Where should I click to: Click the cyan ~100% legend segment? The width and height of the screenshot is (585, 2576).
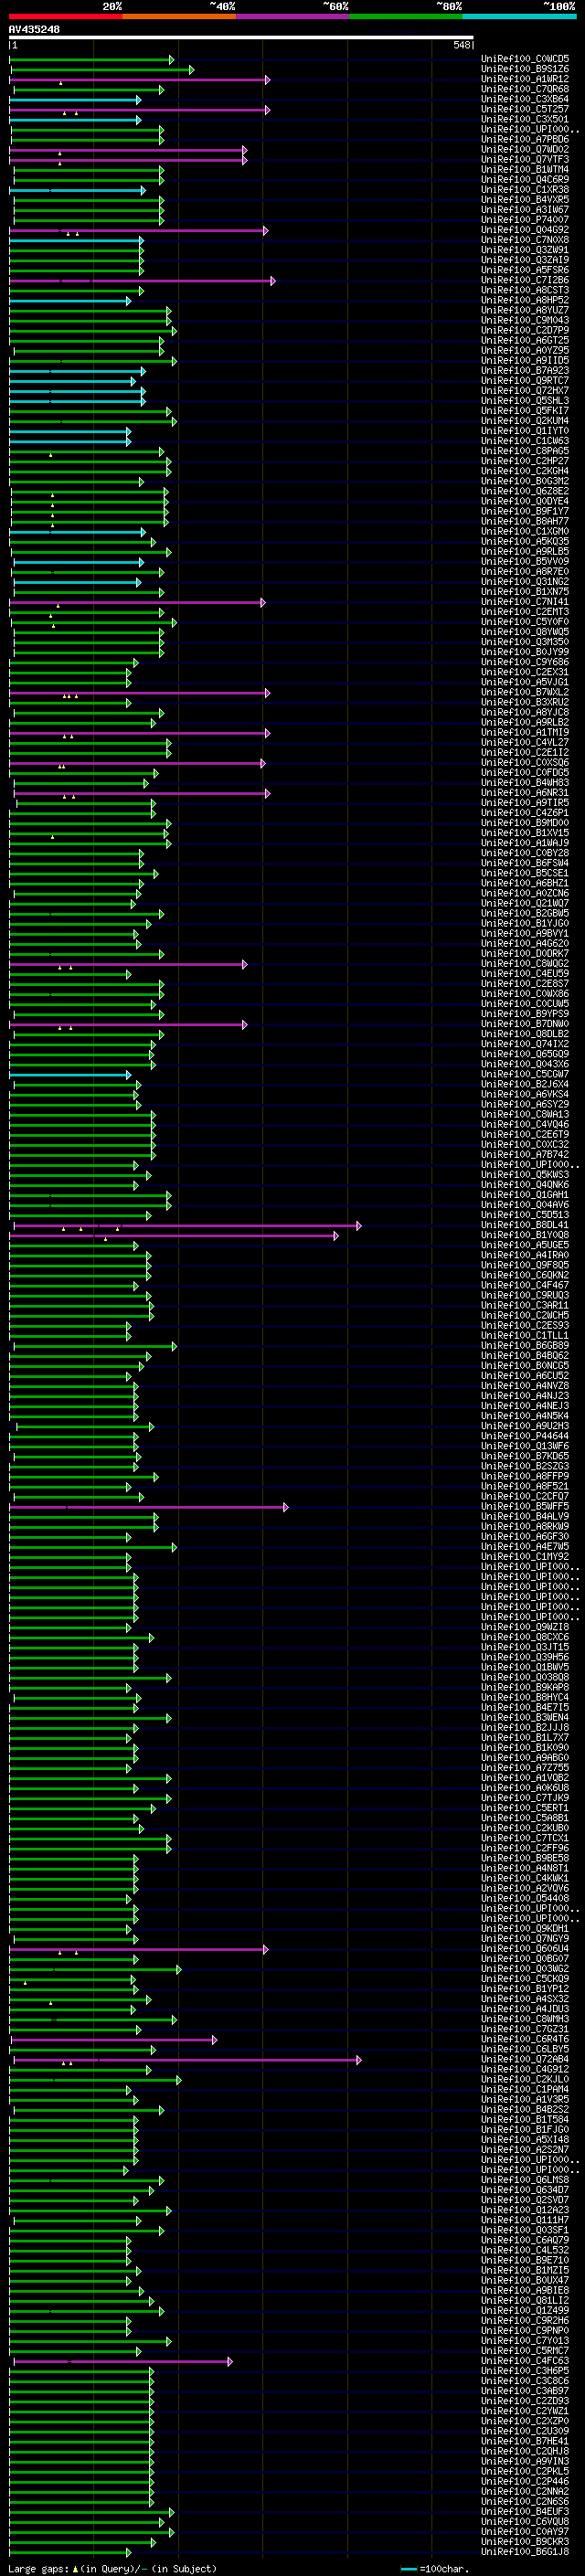pos(519,17)
